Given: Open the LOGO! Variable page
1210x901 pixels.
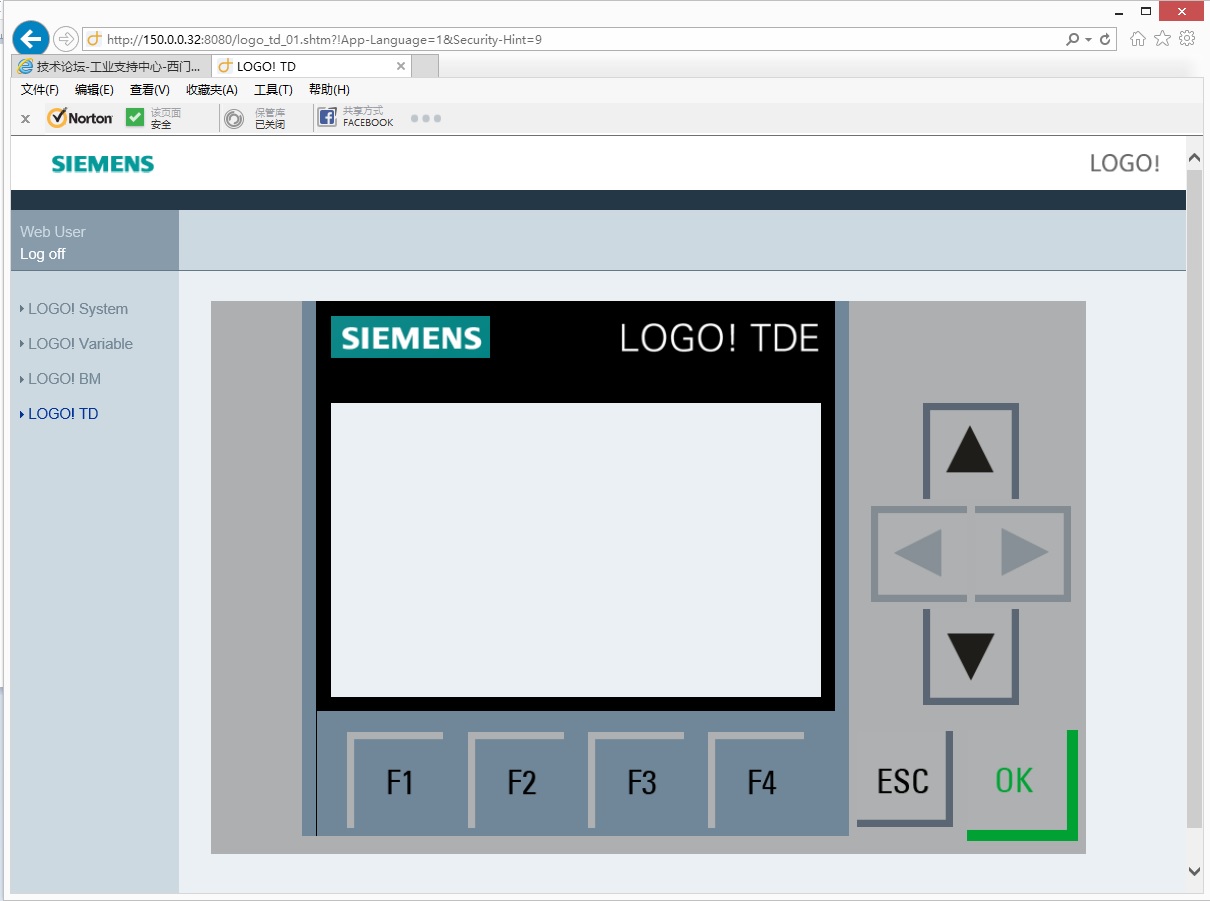Looking at the screenshot, I should point(80,344).
